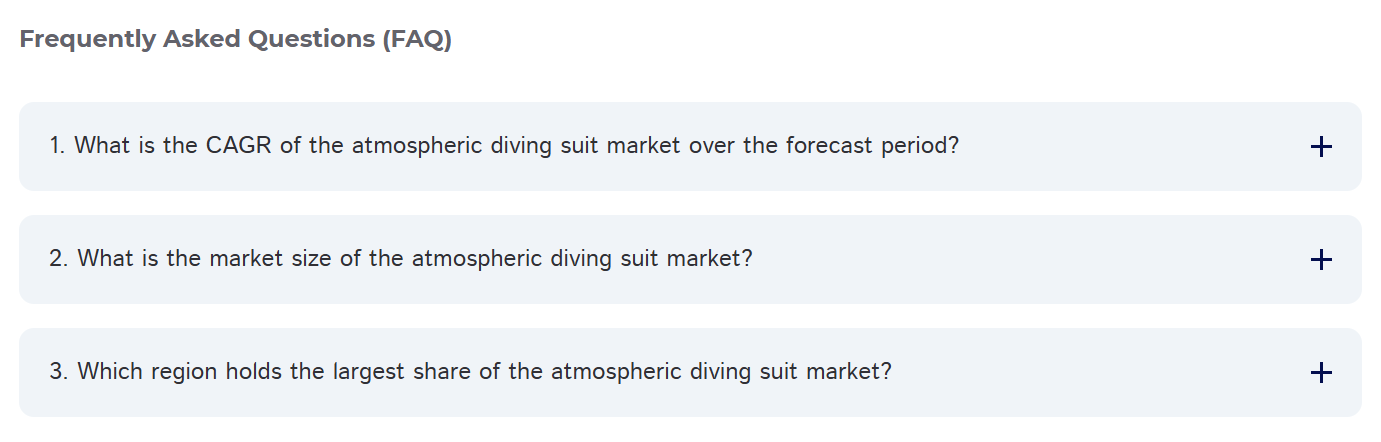The width and height of the screenshot is (1381, 442).
Task: Click the words 'market size' in question two
Action: point(265,259)
